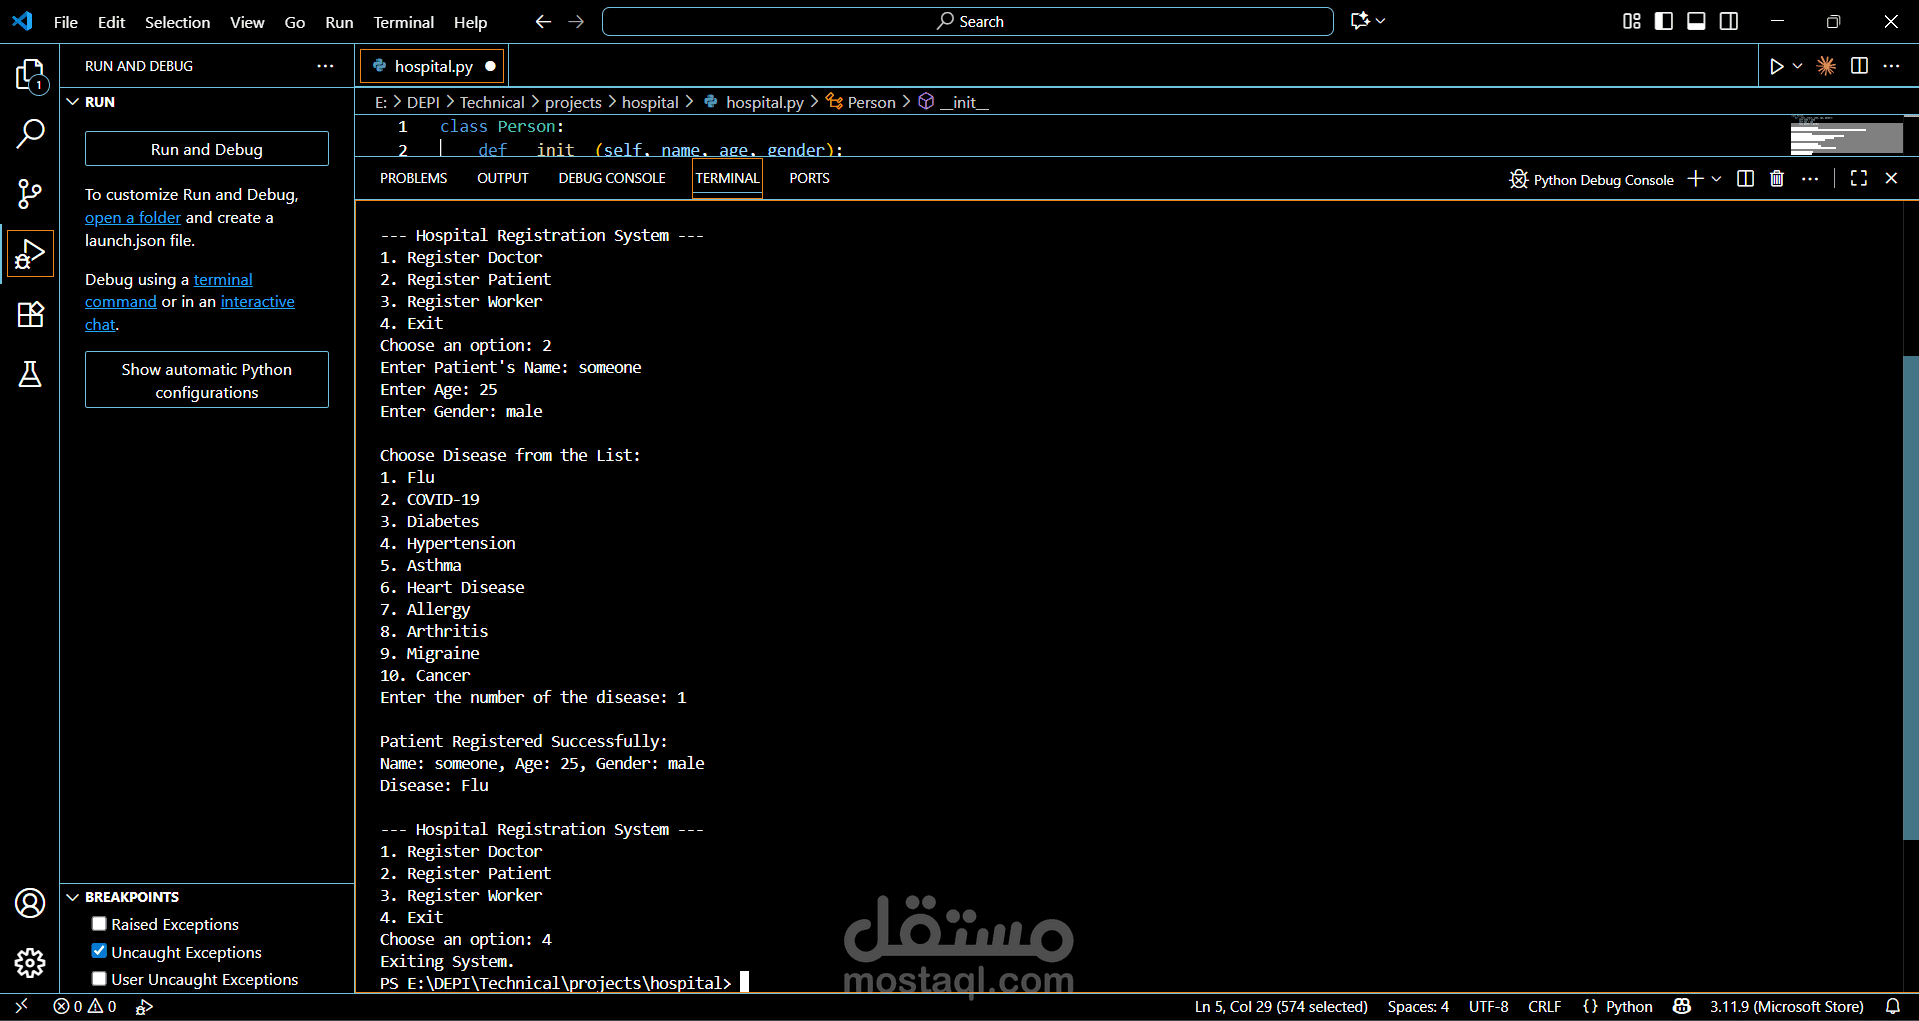The image size is (1919, 1021).
Task: Open Run and Debug view More Actions ellipsis
Action: coord(325,66)
